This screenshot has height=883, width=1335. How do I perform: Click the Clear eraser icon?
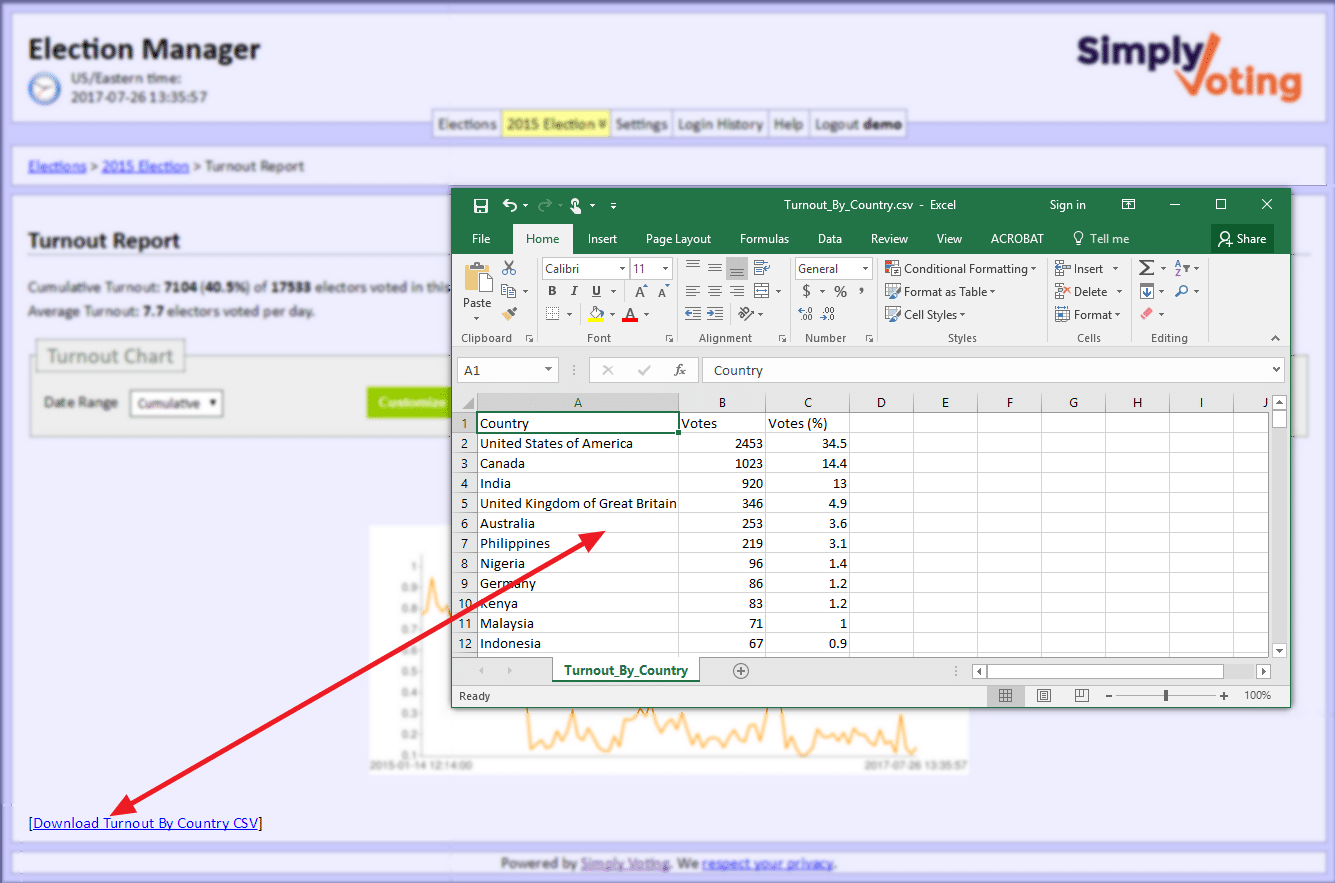click(1147, 314)
